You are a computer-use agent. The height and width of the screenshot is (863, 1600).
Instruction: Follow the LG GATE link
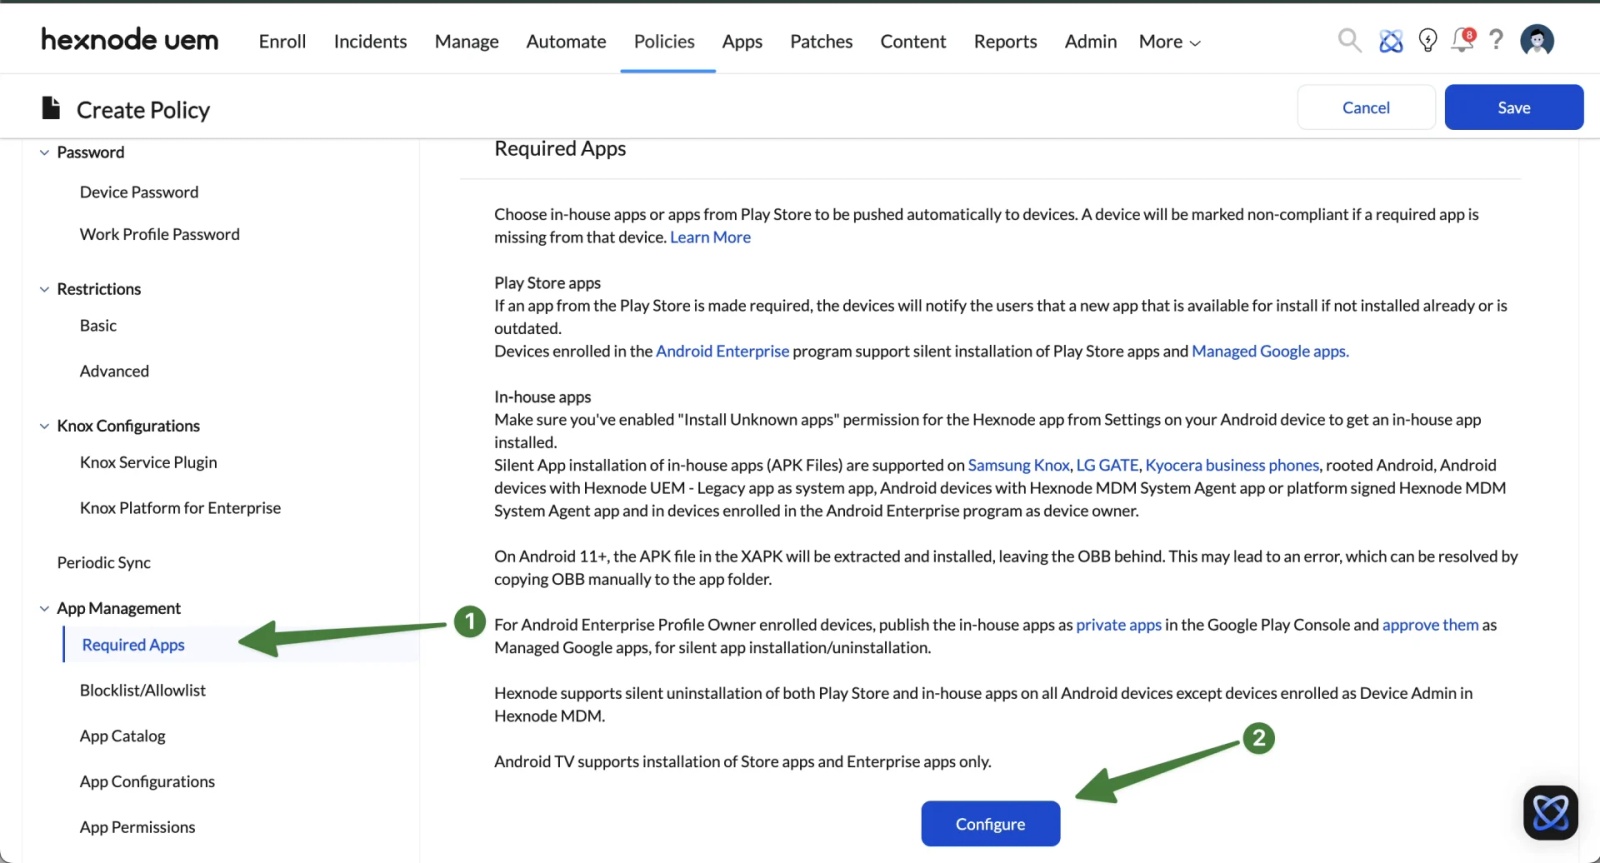[1107, 465]
